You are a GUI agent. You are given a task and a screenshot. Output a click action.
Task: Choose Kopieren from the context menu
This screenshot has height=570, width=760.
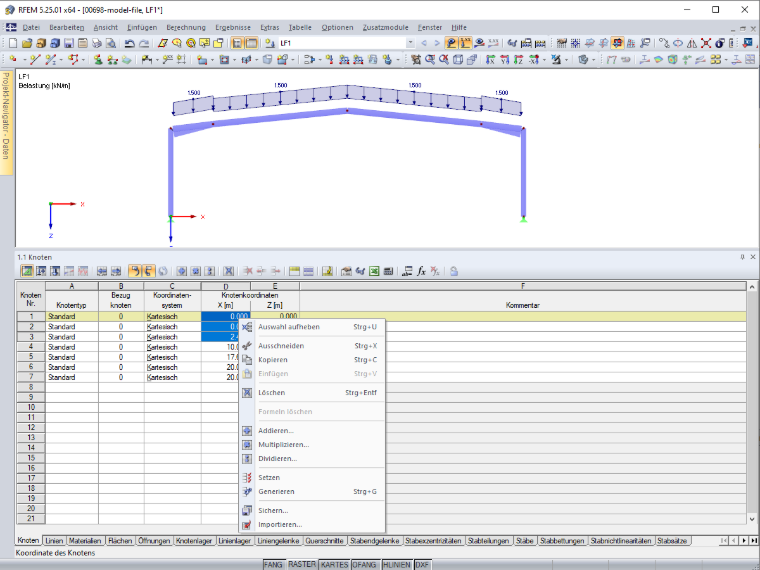(273, 360)
